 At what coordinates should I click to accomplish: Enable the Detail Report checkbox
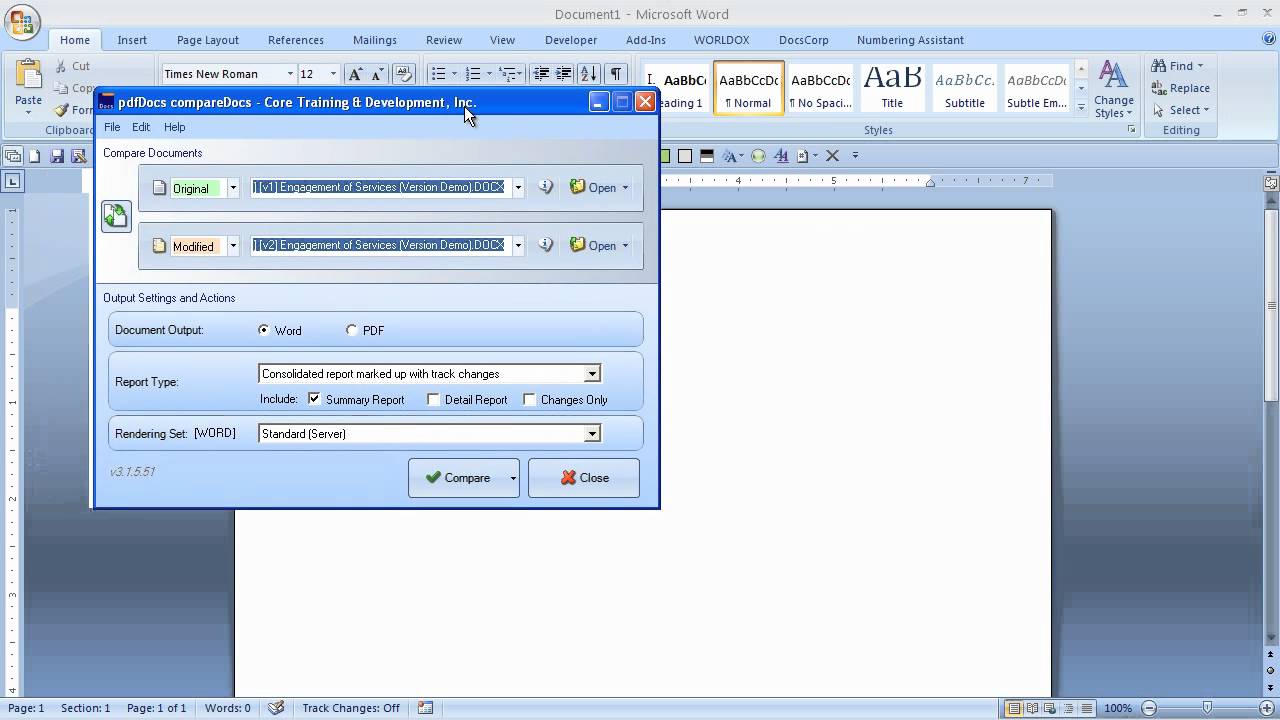click(x=433, y=399)
